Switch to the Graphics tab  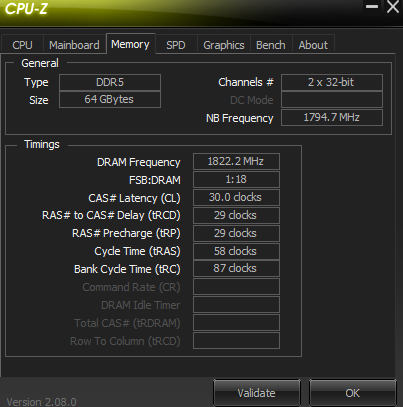point(224,45)
